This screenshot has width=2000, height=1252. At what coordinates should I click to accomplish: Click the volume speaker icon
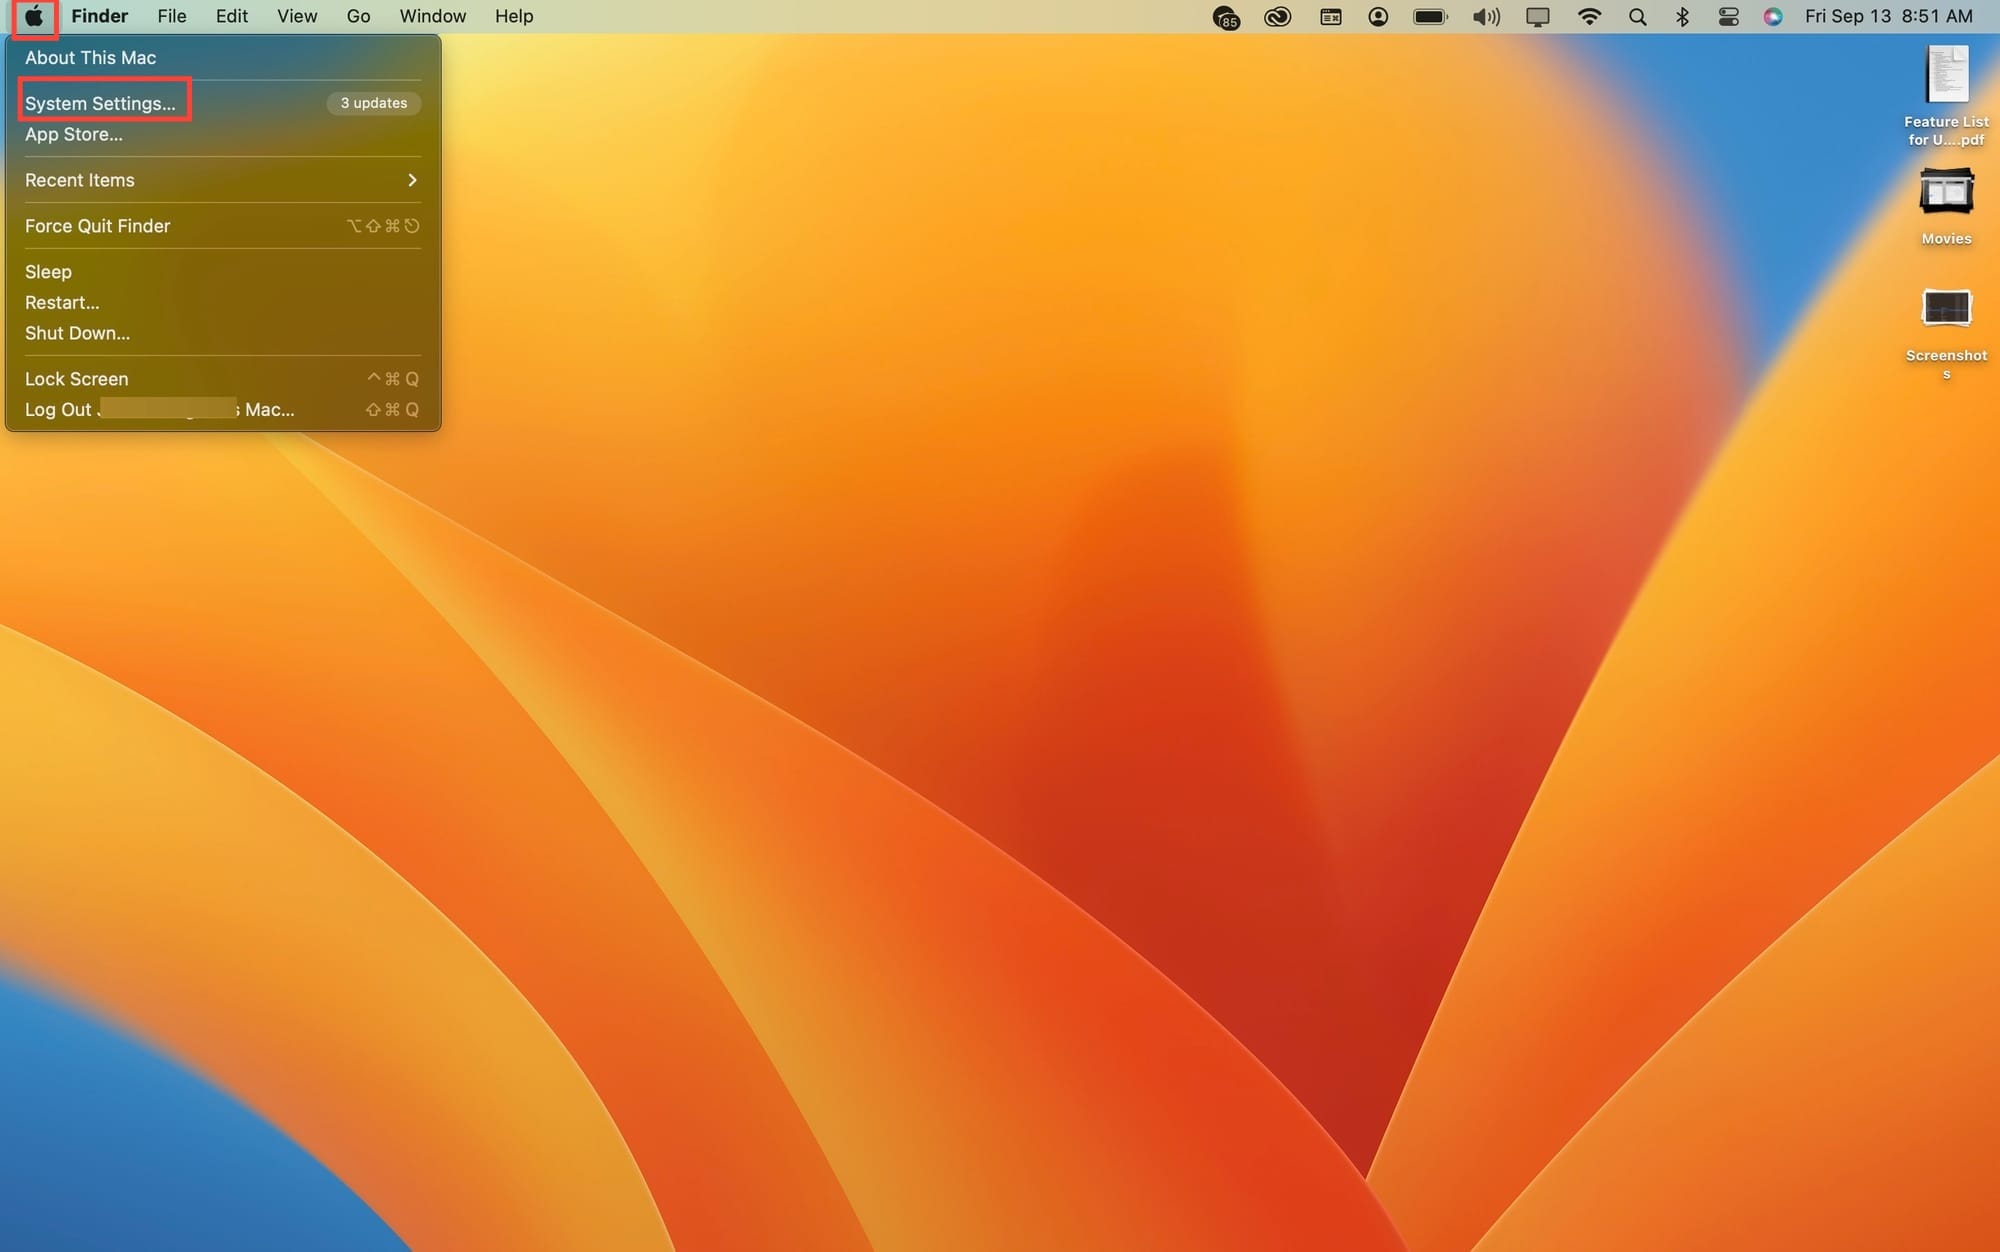(1486, 17)
